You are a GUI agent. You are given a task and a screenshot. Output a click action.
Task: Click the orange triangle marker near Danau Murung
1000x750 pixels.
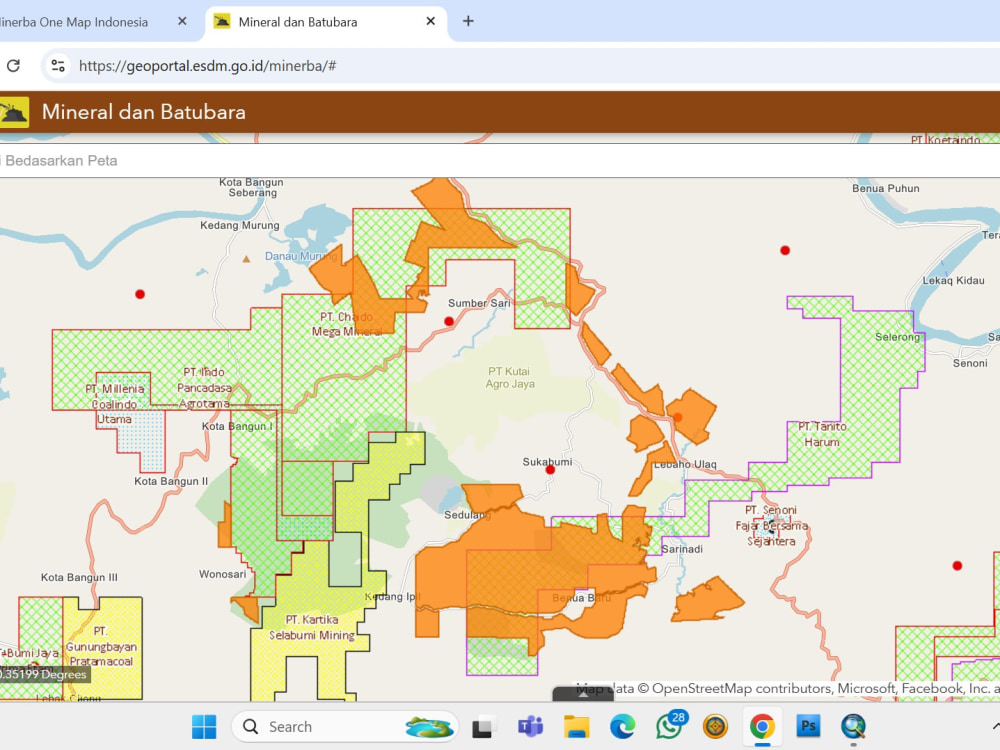(x=246, y=258)
